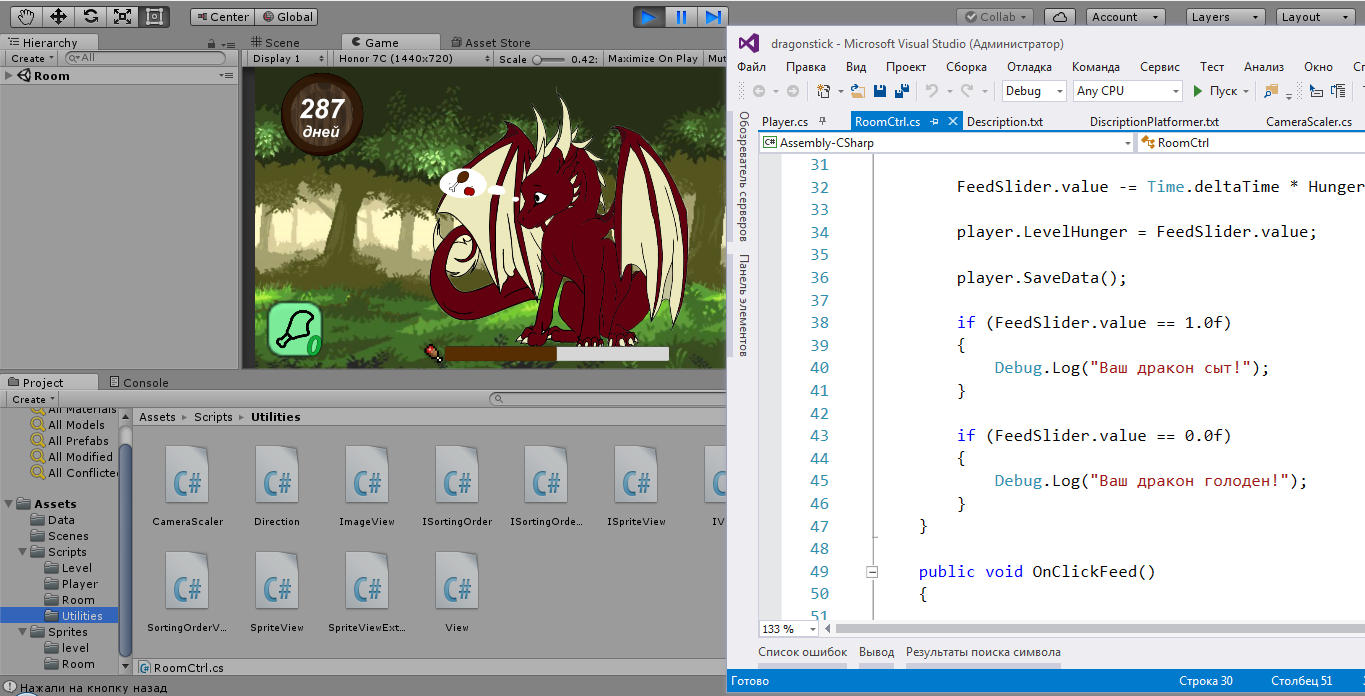Open the Any CPU platform dropdown

click(x=1126, y=91)
